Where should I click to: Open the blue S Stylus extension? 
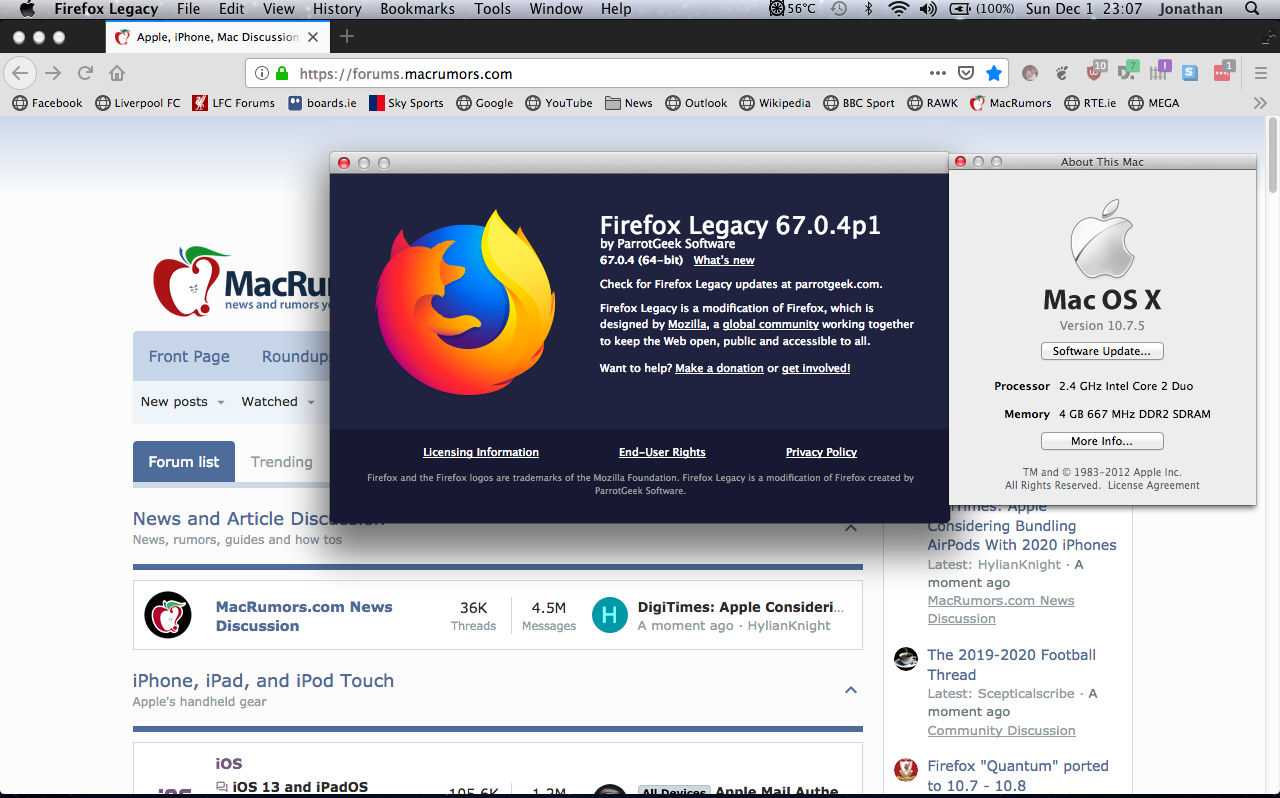[1189, 73]
